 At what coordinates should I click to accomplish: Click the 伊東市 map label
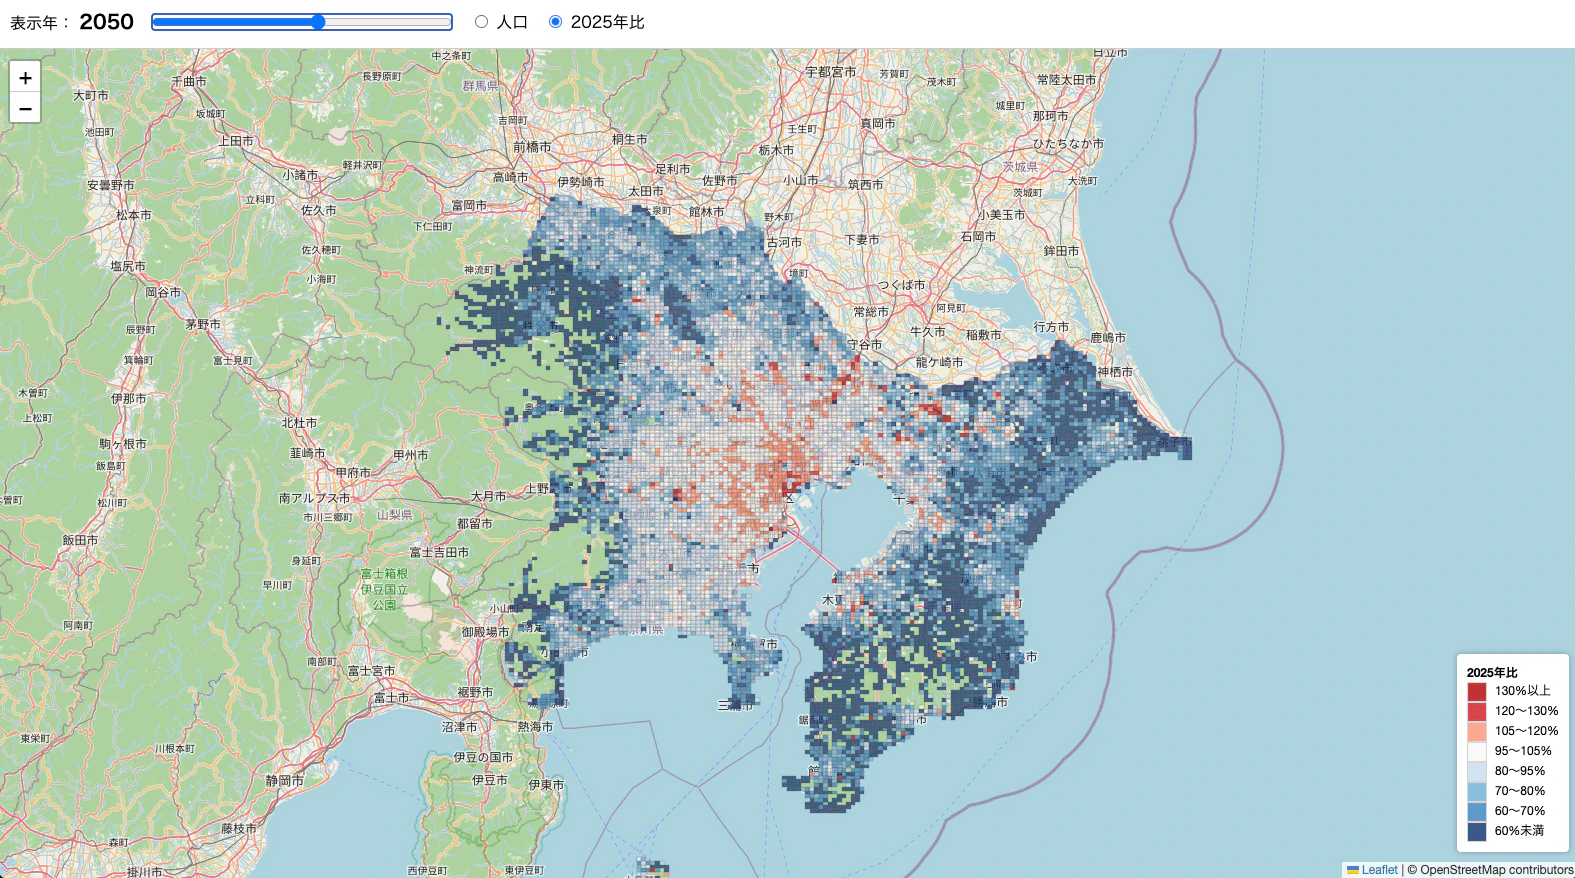546,785
